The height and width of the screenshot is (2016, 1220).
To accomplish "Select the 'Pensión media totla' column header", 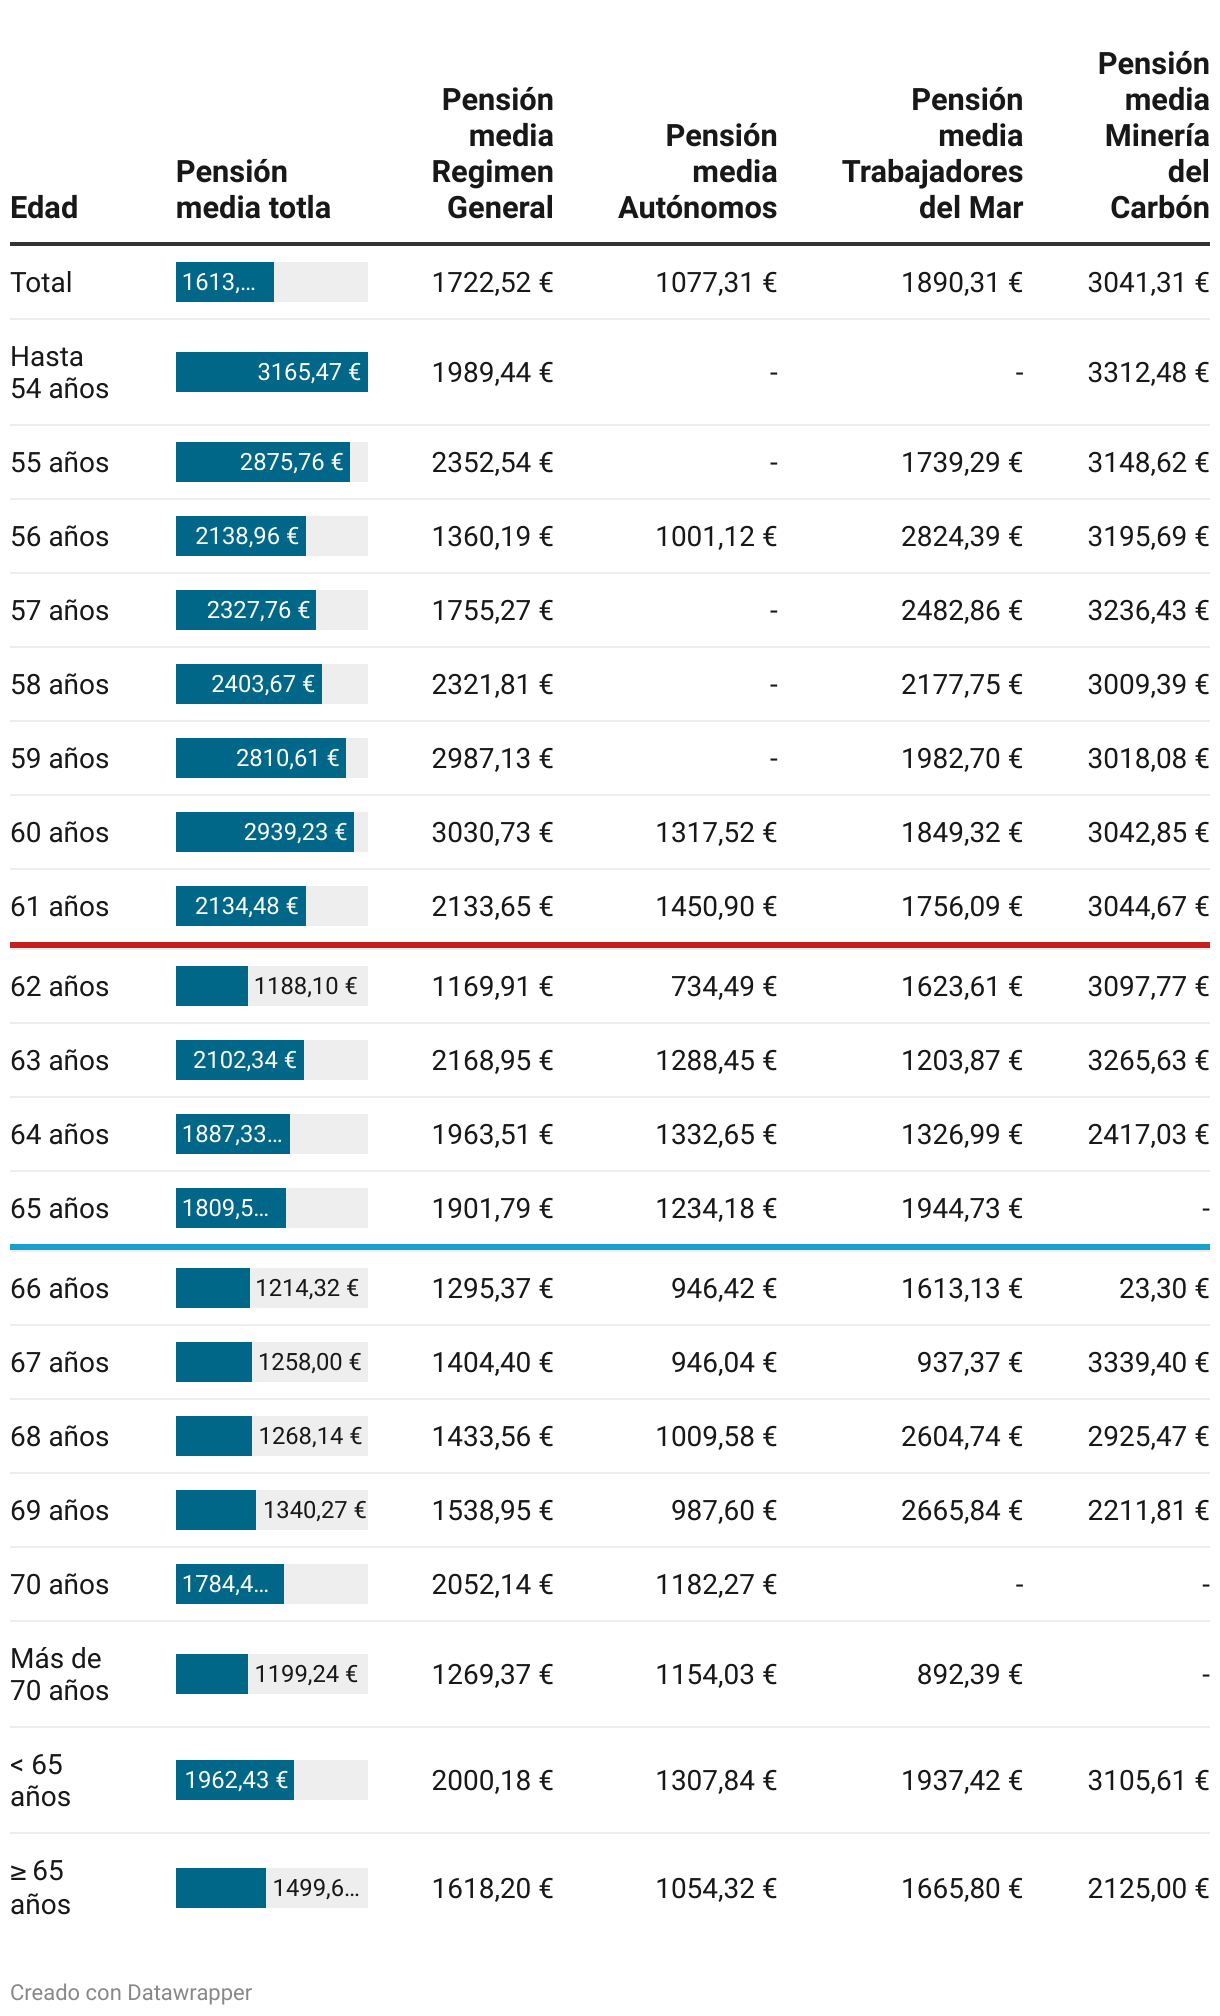I will pos(253,189).
